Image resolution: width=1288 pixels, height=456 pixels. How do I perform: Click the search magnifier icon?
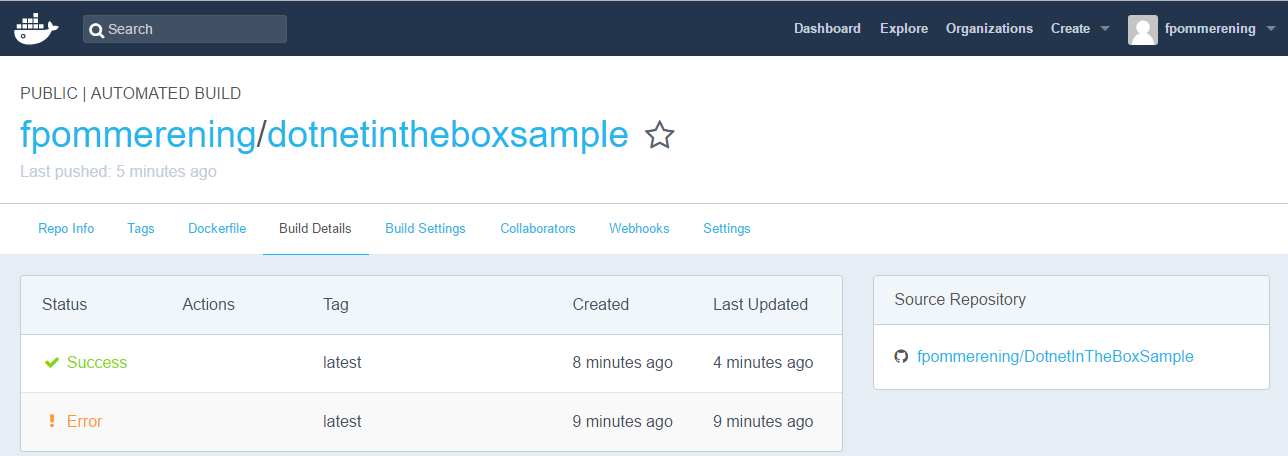point(97,30)
